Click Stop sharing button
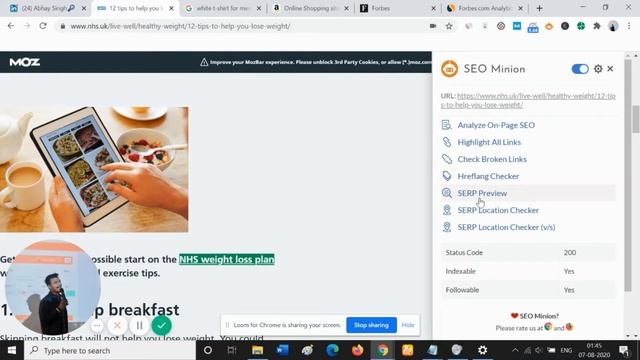 371,325
